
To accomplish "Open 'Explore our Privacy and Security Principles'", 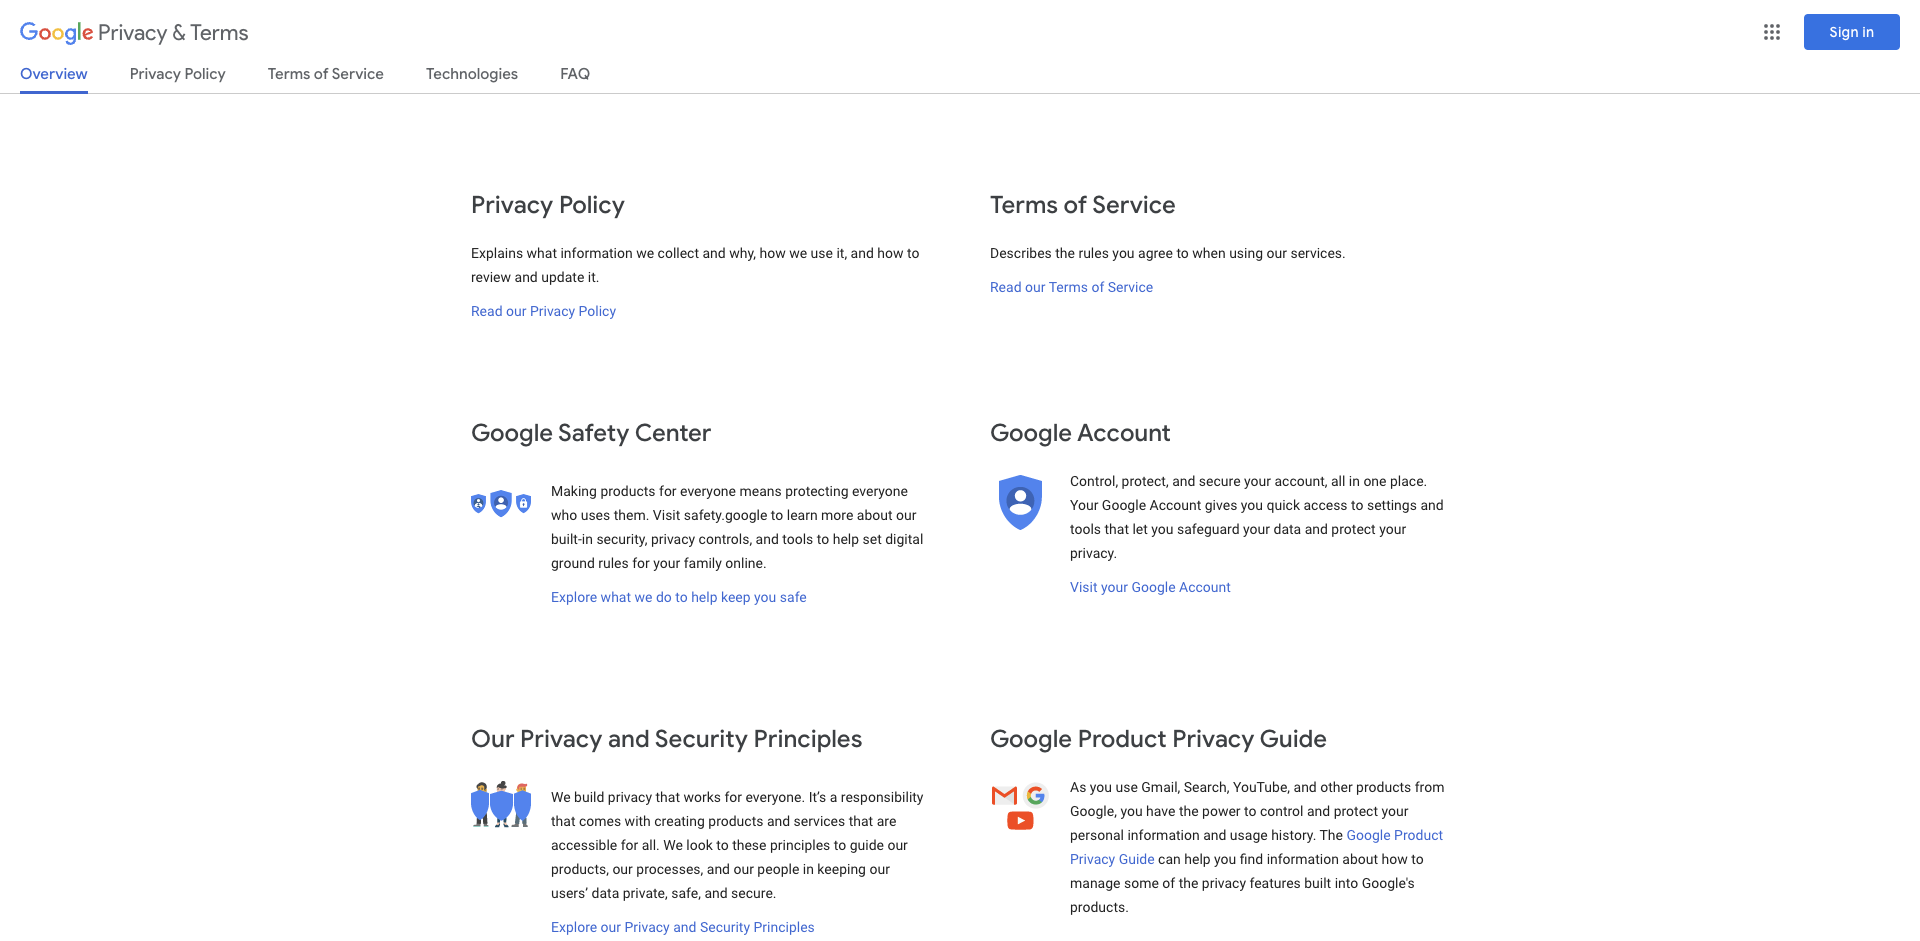I will tap(682, 927).
